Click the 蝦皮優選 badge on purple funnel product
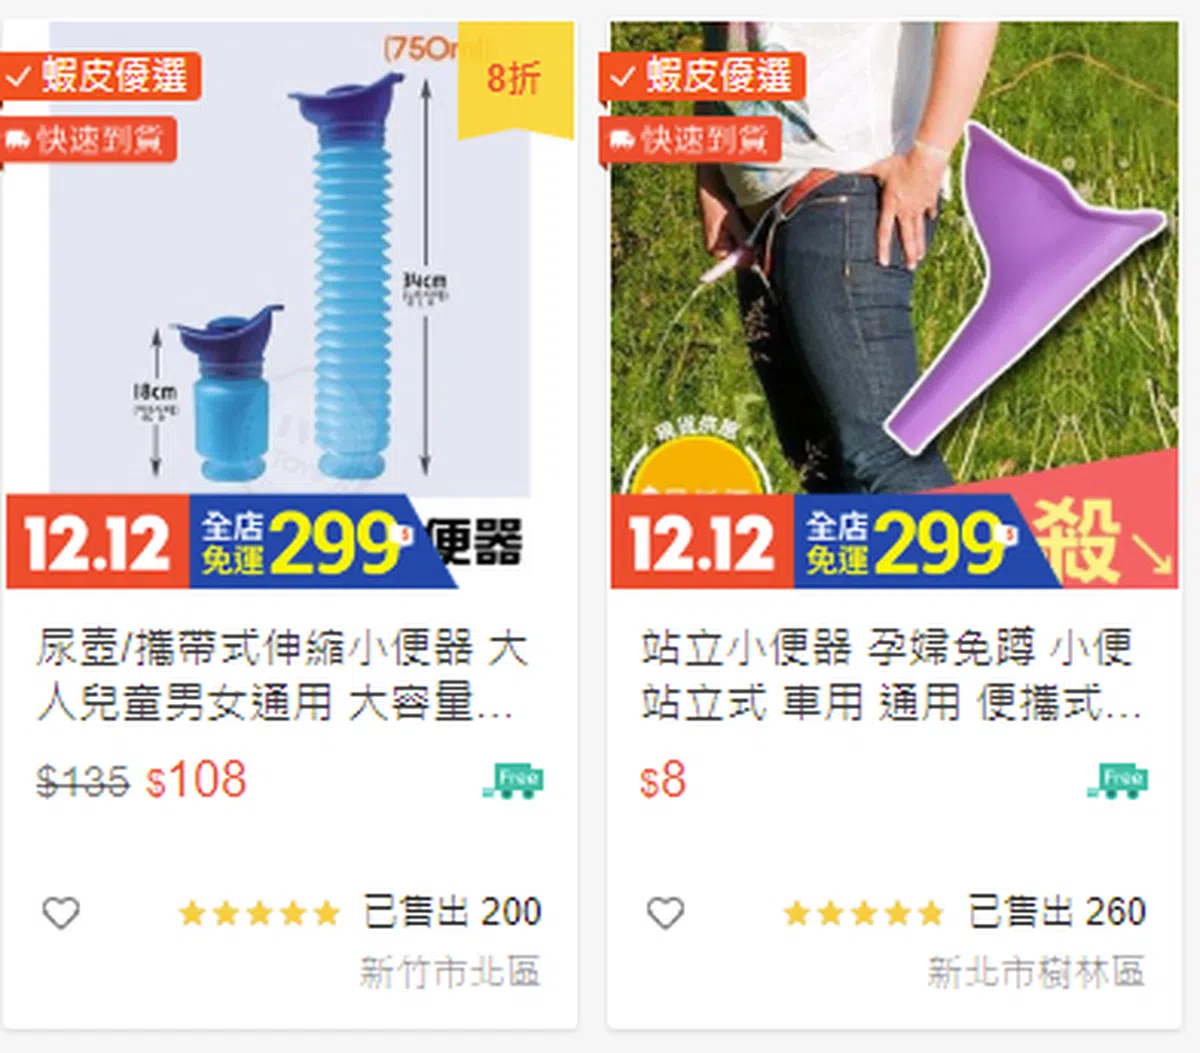The width and height of the screenshot is (1200, 1053). (x=702, y=76)
